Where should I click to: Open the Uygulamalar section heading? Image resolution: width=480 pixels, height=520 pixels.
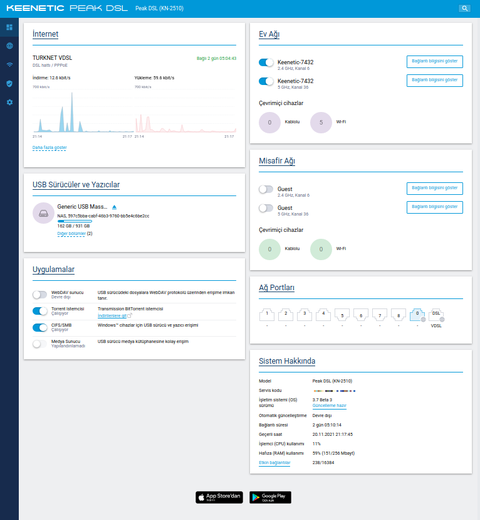coord(53,270)
